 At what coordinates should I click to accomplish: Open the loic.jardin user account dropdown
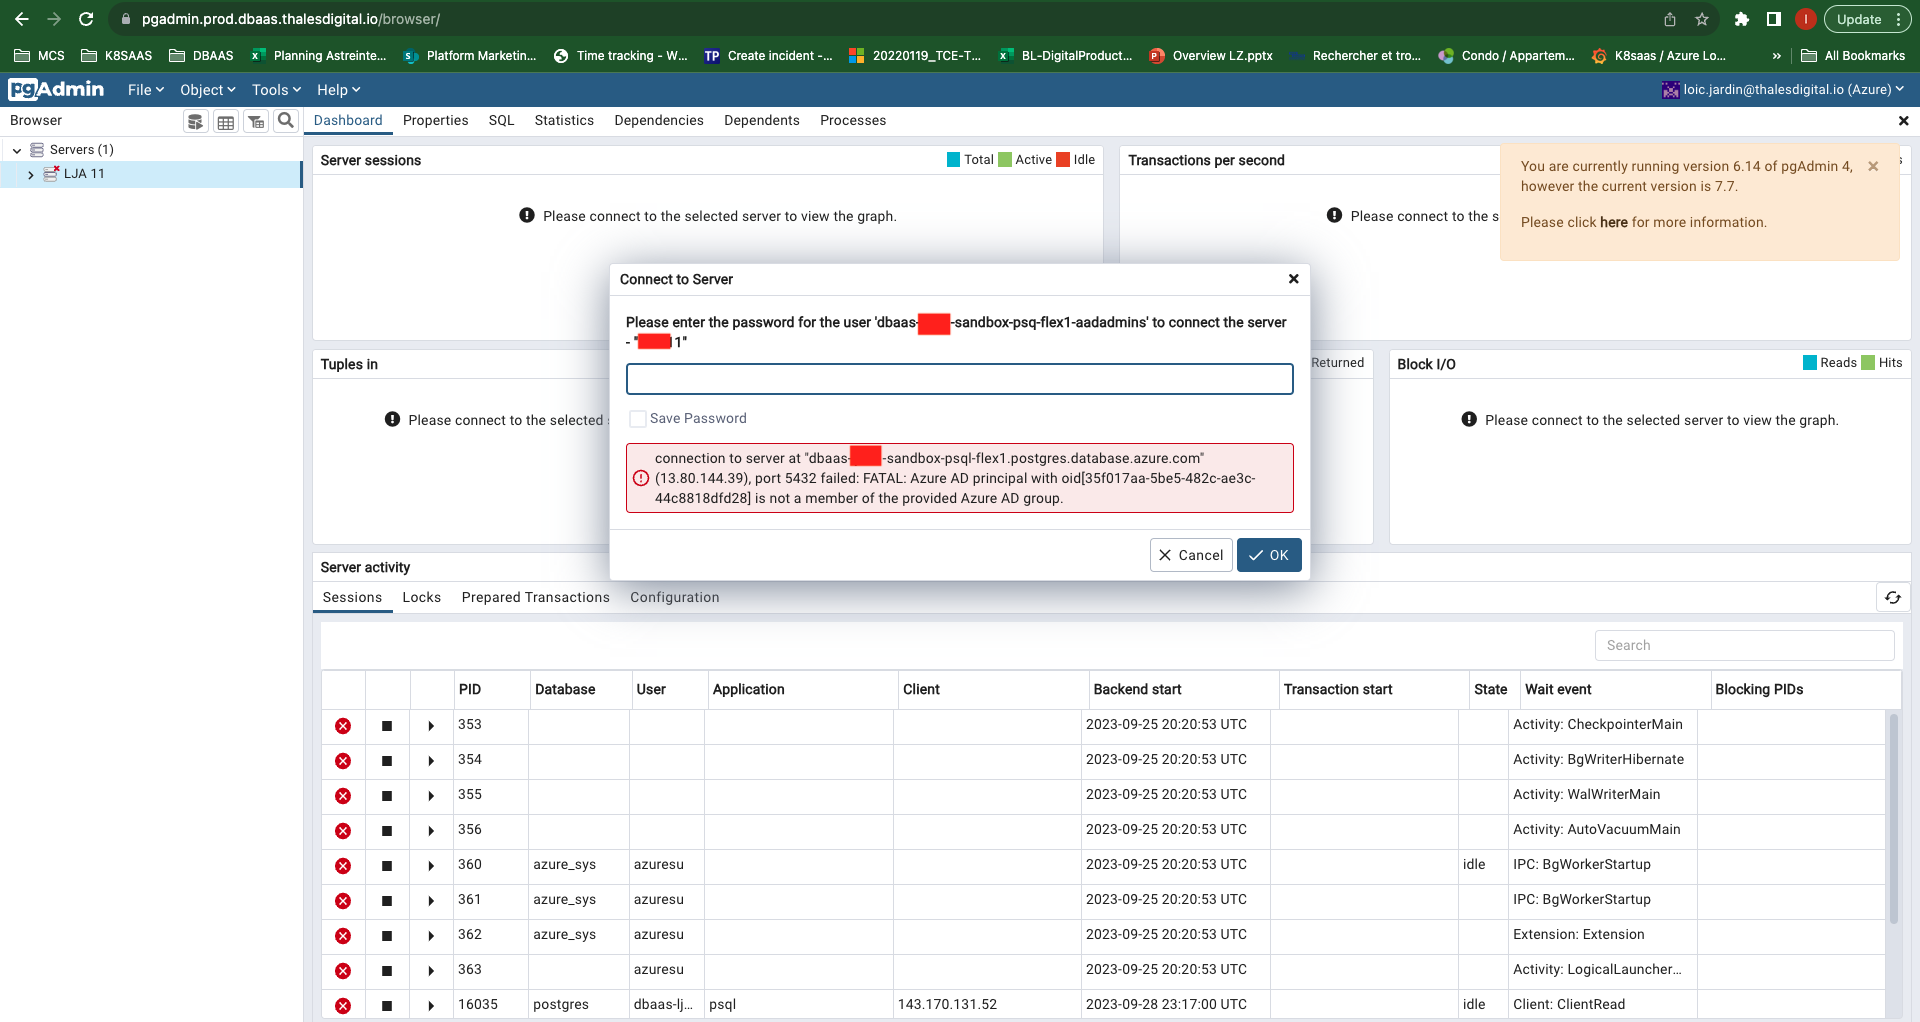(1783, 89)
